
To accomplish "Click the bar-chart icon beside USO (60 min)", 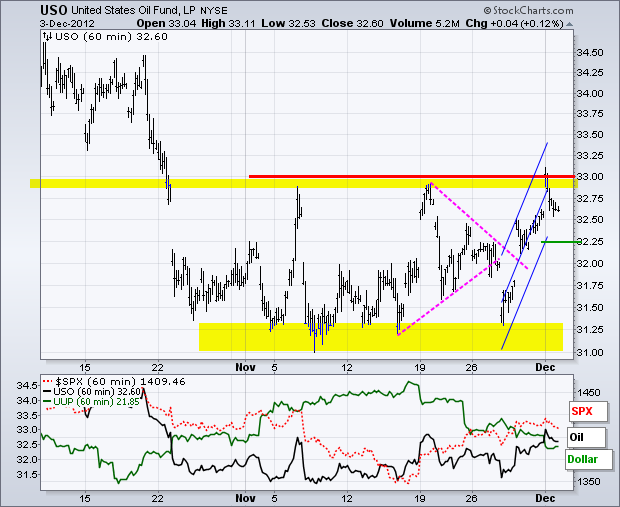I will click(x=47, y=36).
